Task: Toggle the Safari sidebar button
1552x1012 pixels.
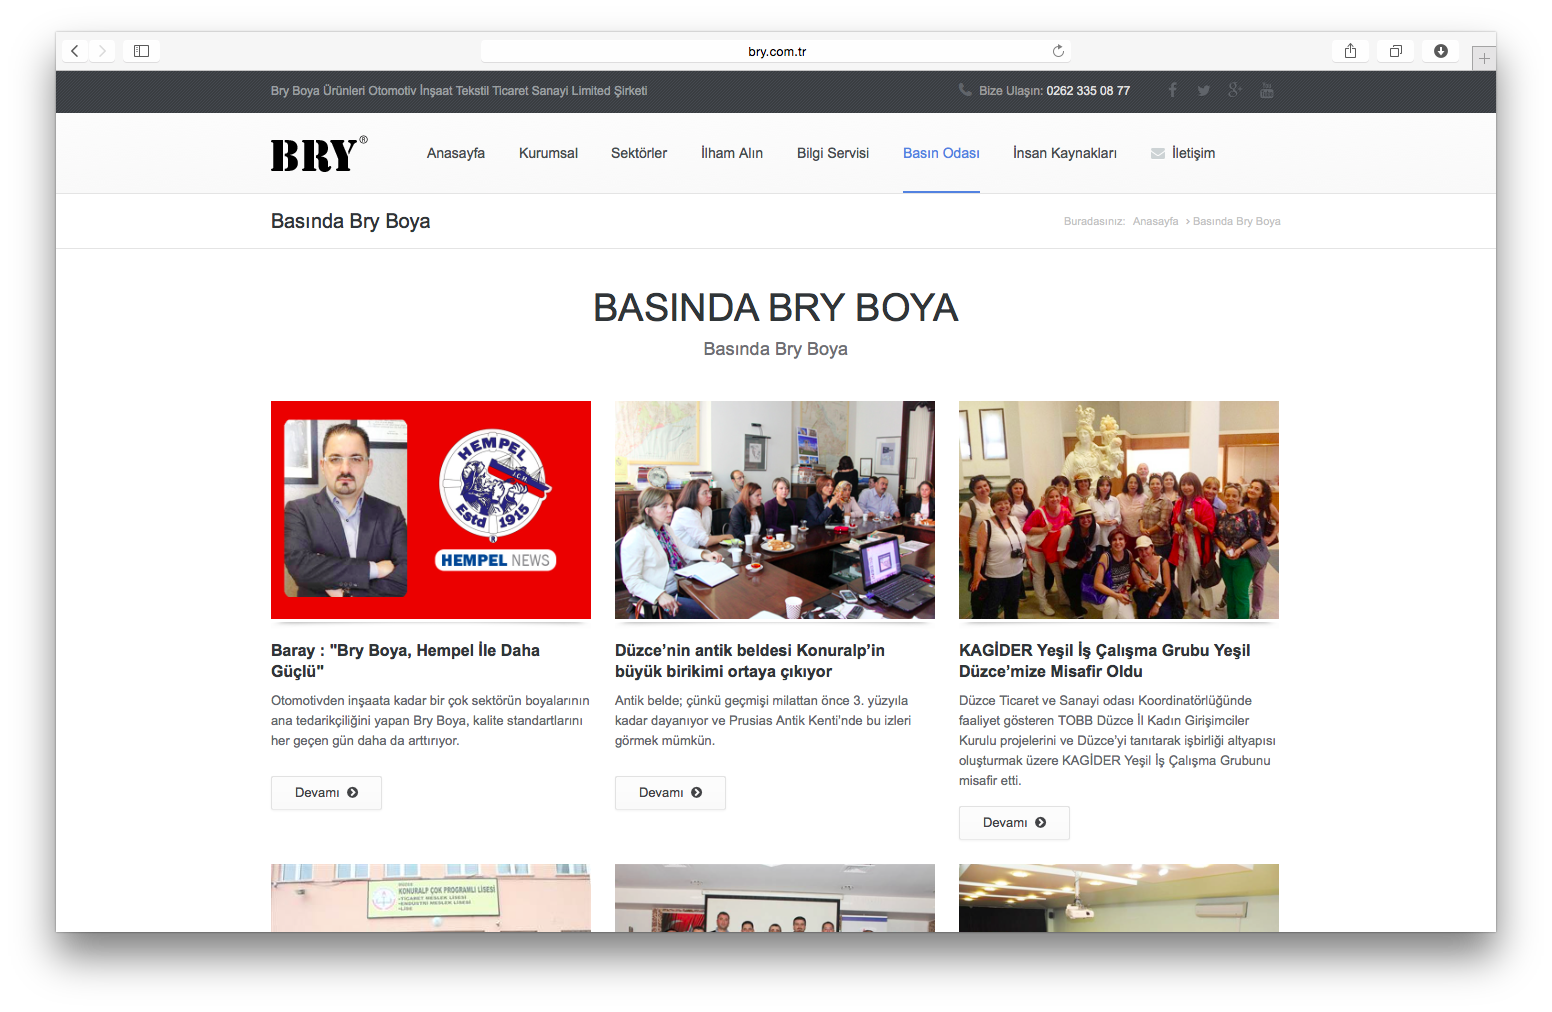Action: point(141,51)
